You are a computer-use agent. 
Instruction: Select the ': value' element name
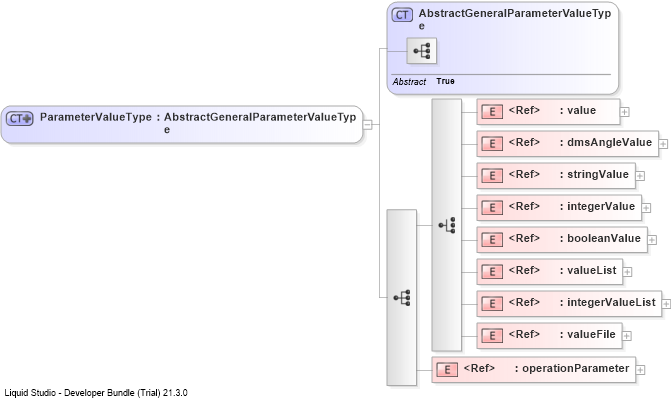pyautogui.click(x=578, y=110)
